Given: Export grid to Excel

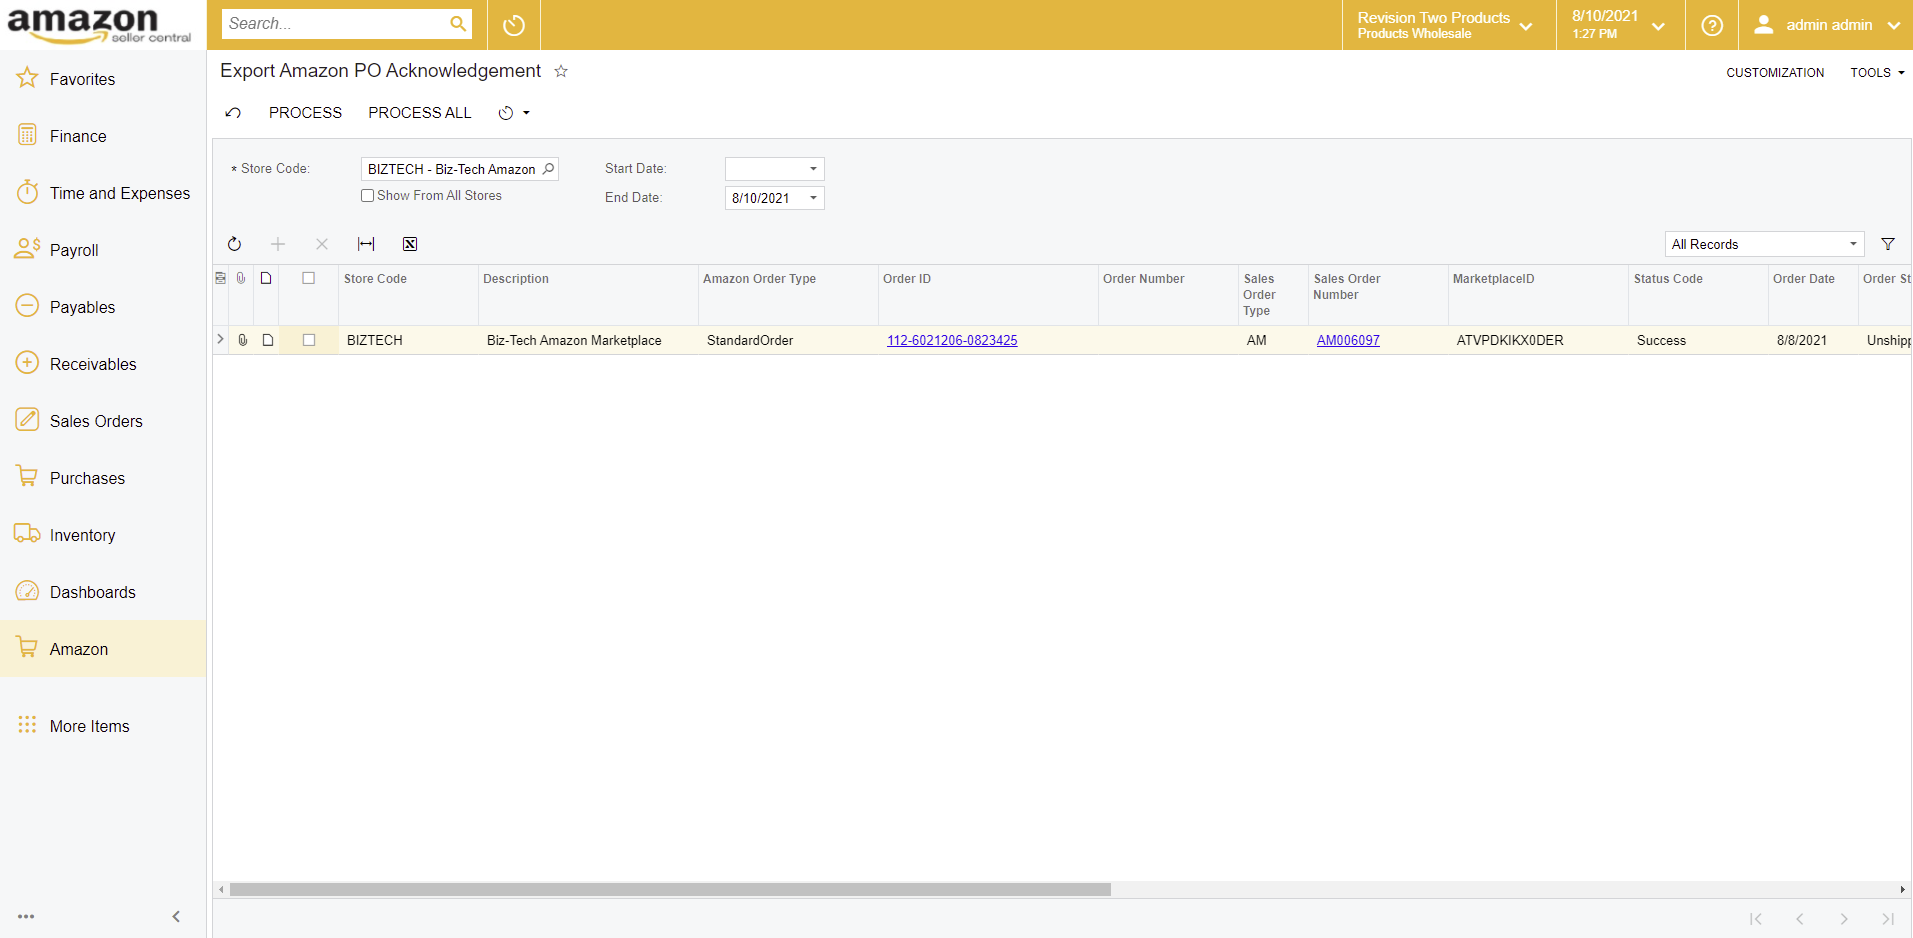Looking at the screenshot, I should (x=410, y=244).
